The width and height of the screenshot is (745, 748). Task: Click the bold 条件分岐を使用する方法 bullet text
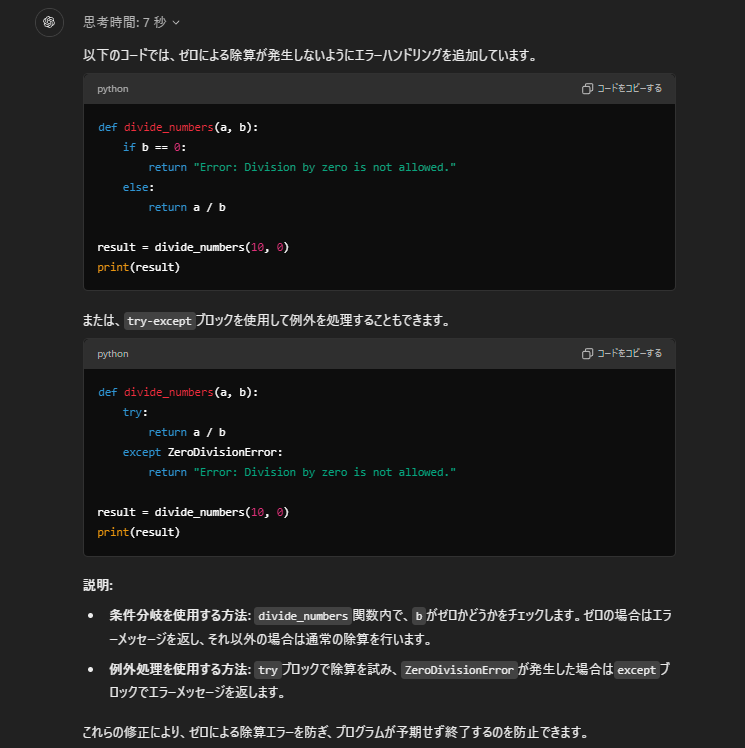179,616
